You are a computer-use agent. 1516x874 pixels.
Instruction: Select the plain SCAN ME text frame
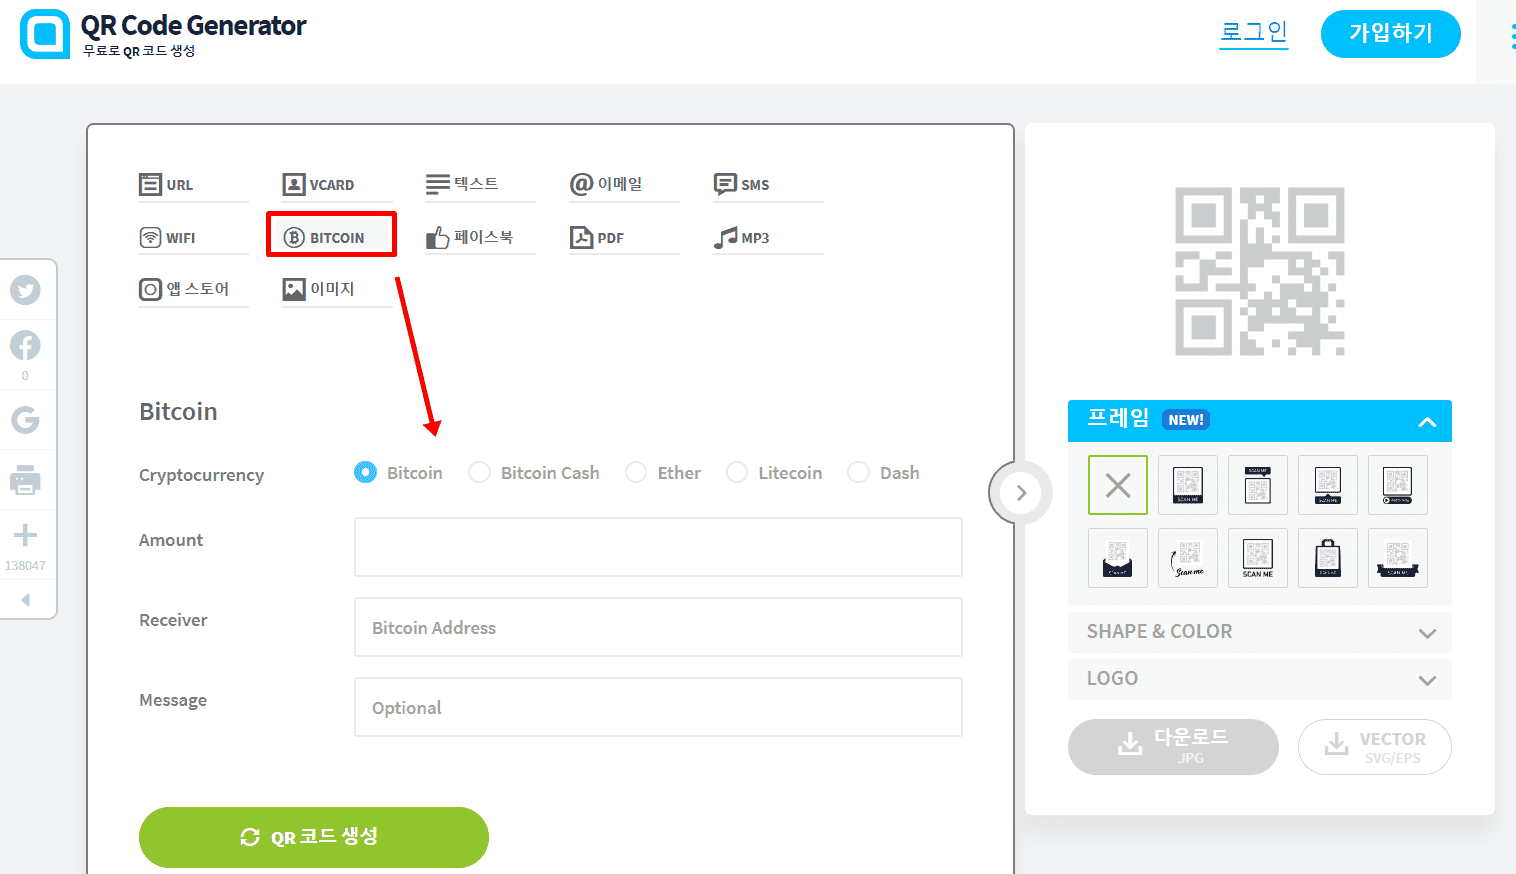pos(1258,558)
